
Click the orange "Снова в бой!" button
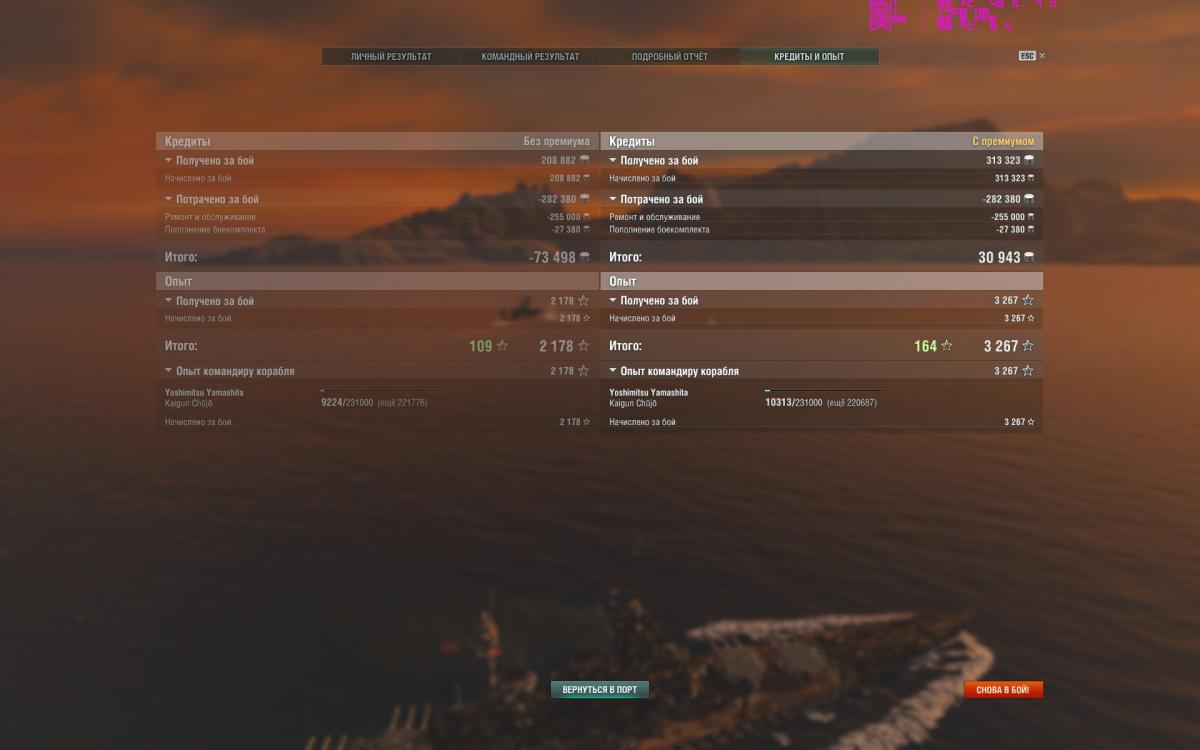coord(1003,689)
